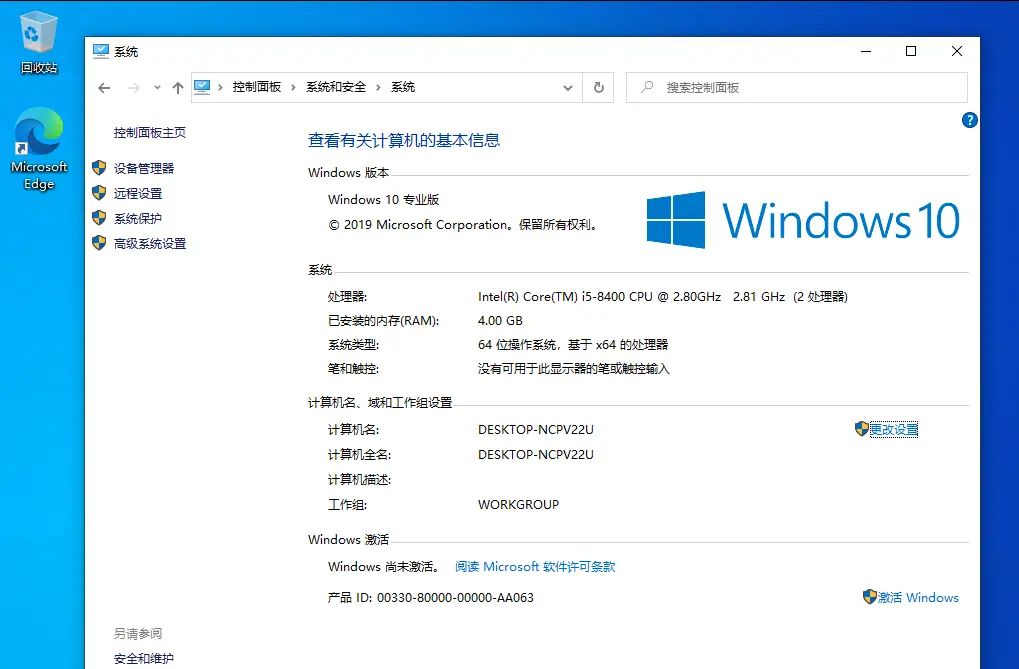
Task: Open 设备管理器 link
Action: 144,168
